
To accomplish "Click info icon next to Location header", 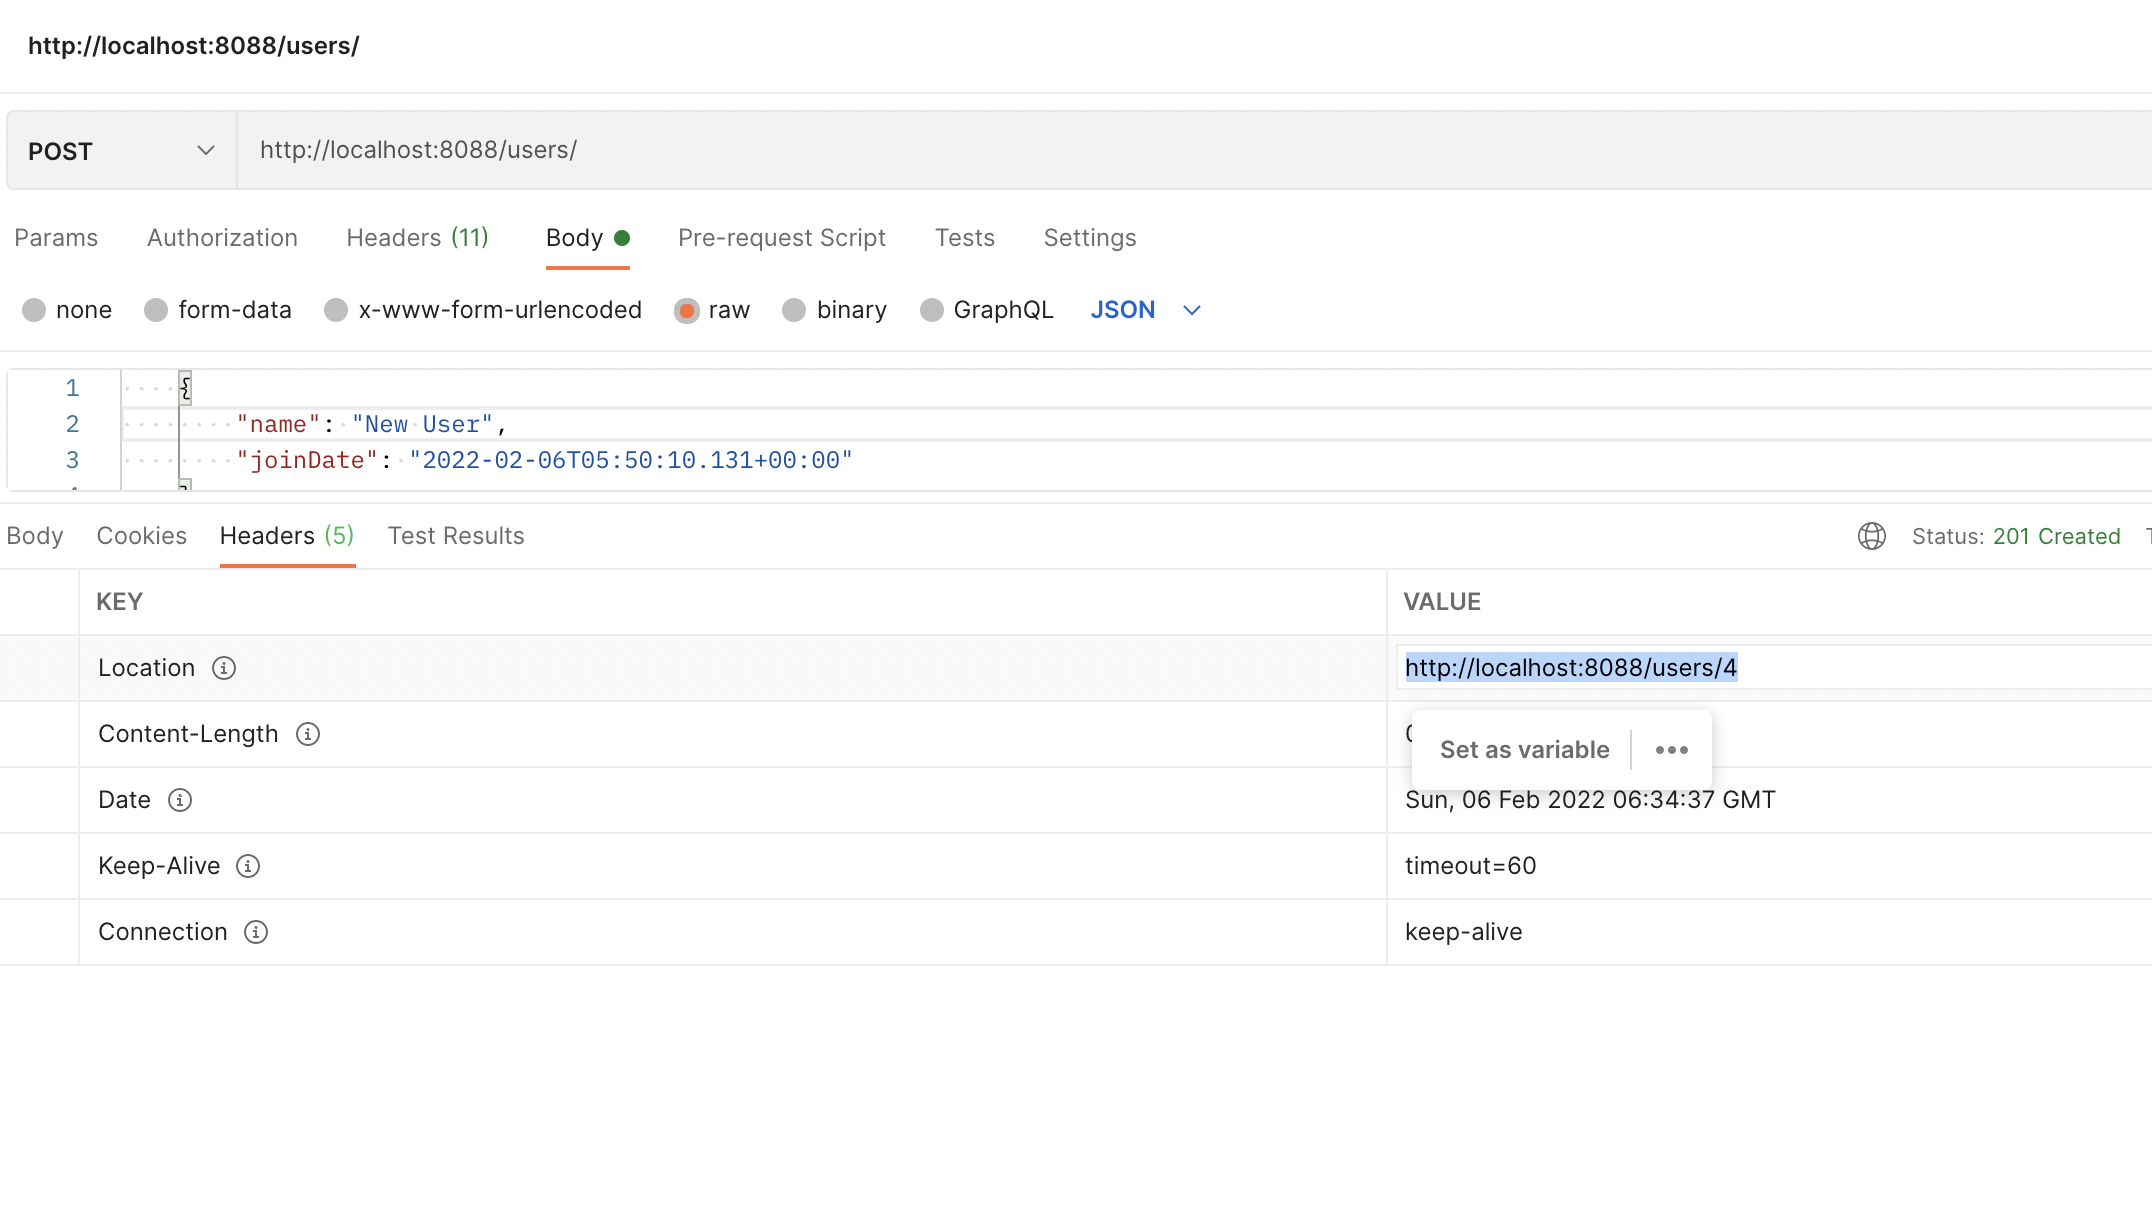I will coord(224,668).
